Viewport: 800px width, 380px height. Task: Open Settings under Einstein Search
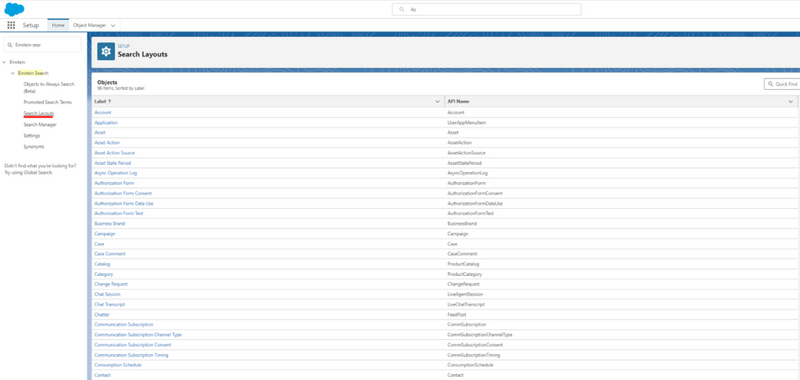(x=32, y=136)
